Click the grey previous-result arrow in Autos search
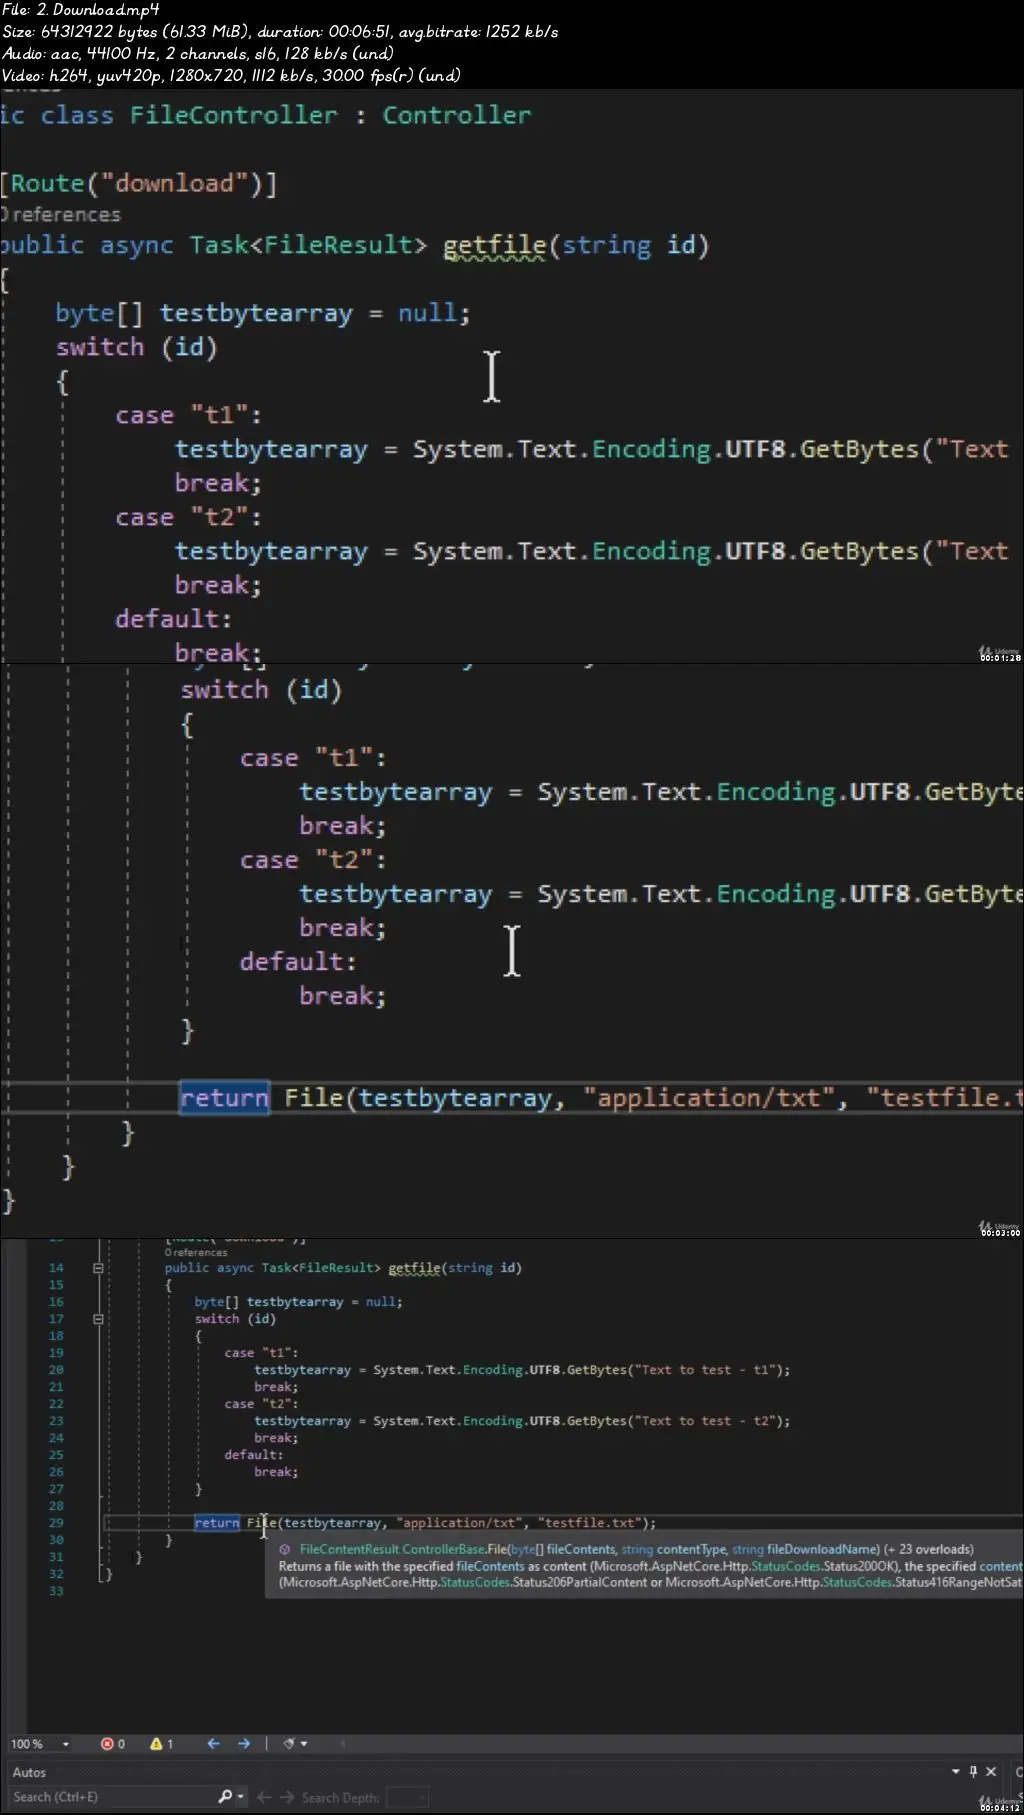The width and height of the screenshot is (1024, 1815). pyautogui.click(x=264, y=1797)
